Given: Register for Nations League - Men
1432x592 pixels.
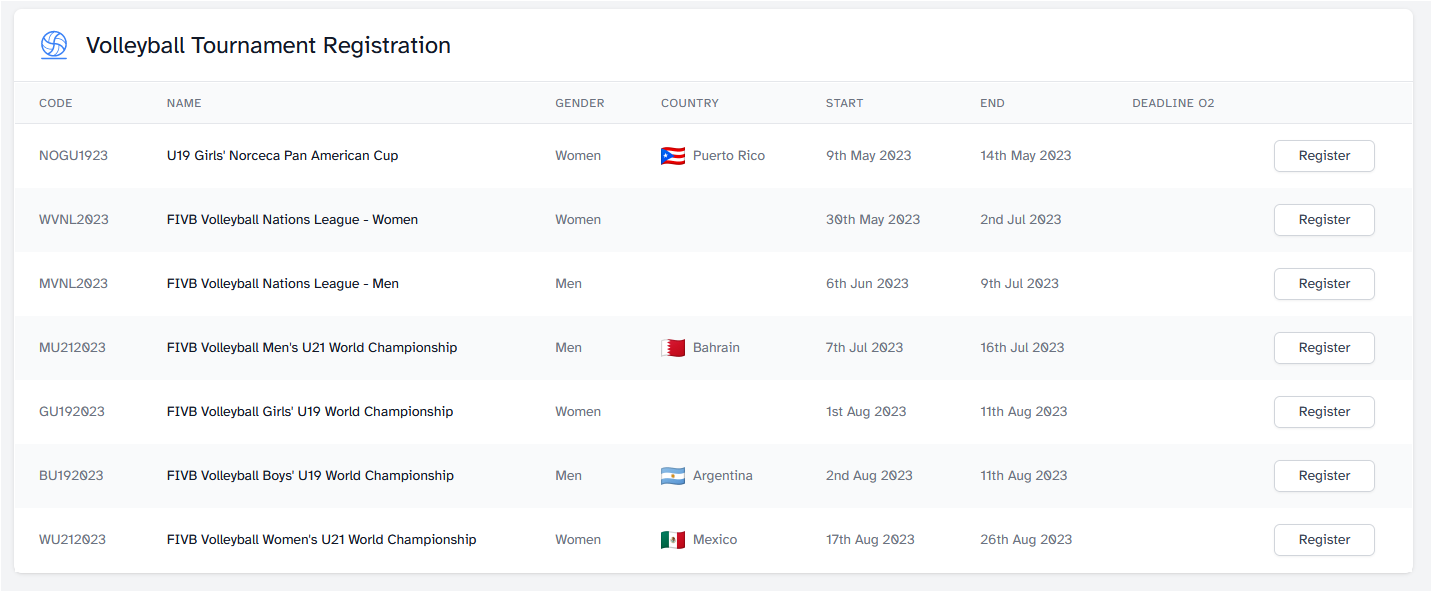Looking at the screenshot, I should 1324,284.
